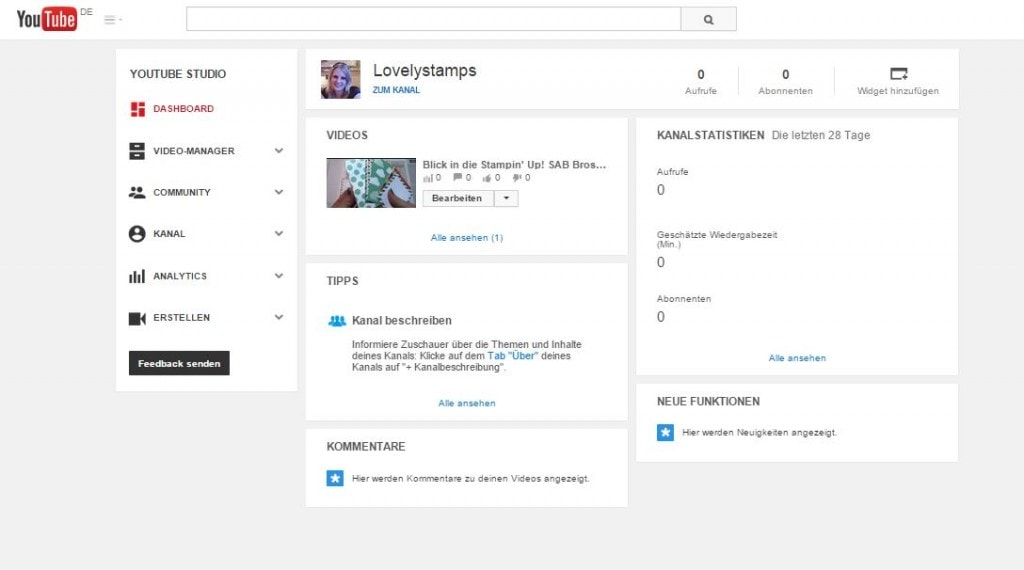Screen dimensions: 1024x570
Task: Click Abonnenten value in Kanalstatistiken
Action: click(x=661, y=317)
